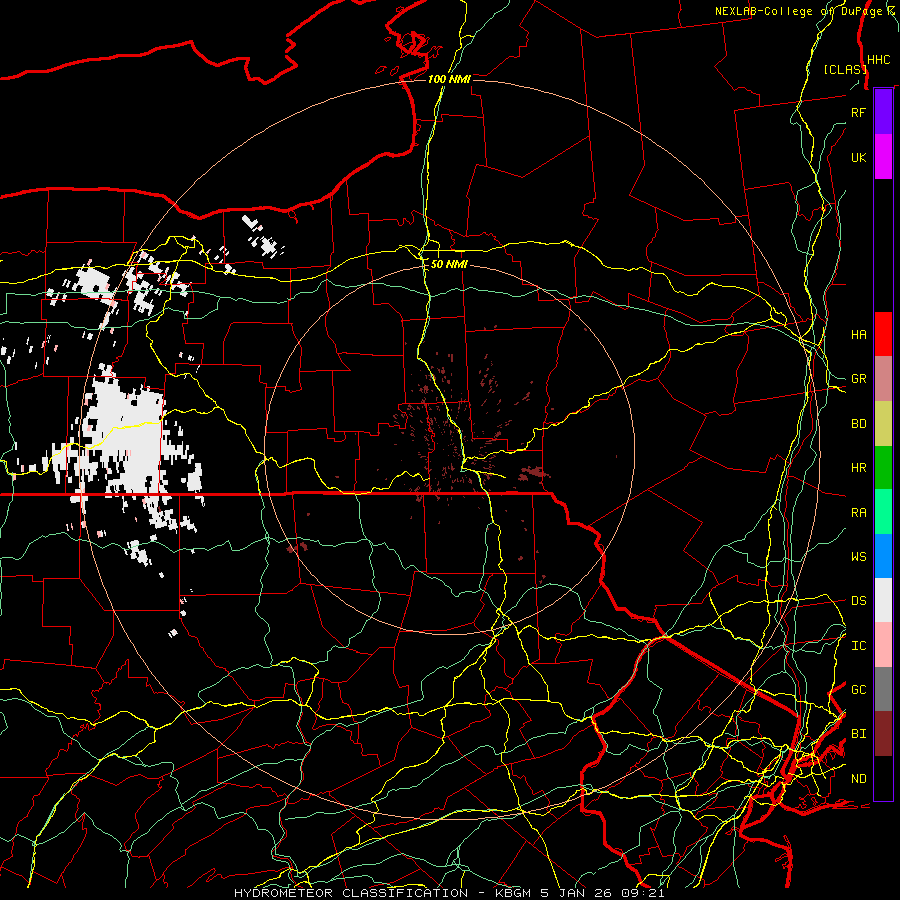Select the BD big drops swatch
The image size is (900, 900).
coord(883,424)
